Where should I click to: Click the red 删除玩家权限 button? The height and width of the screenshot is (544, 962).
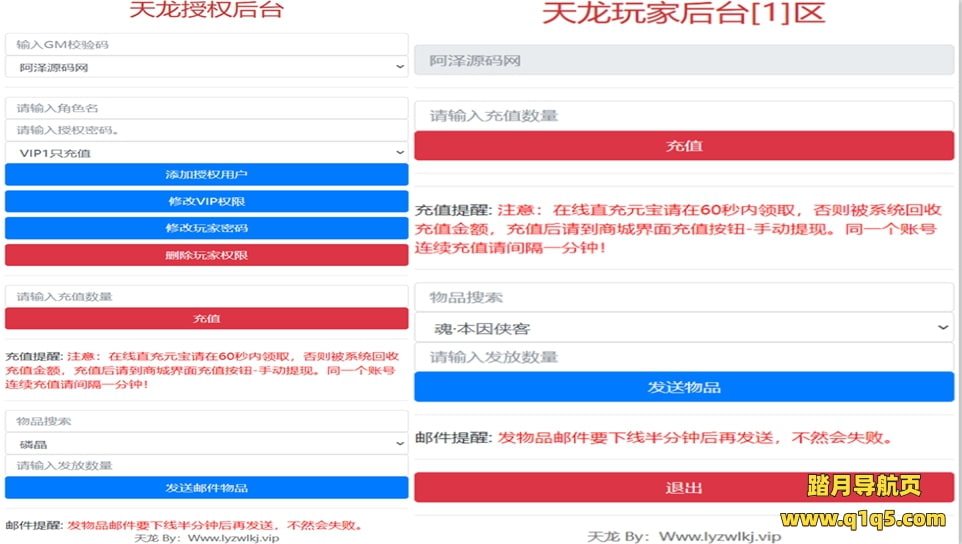pyautogui.click(x=206, y=255)
